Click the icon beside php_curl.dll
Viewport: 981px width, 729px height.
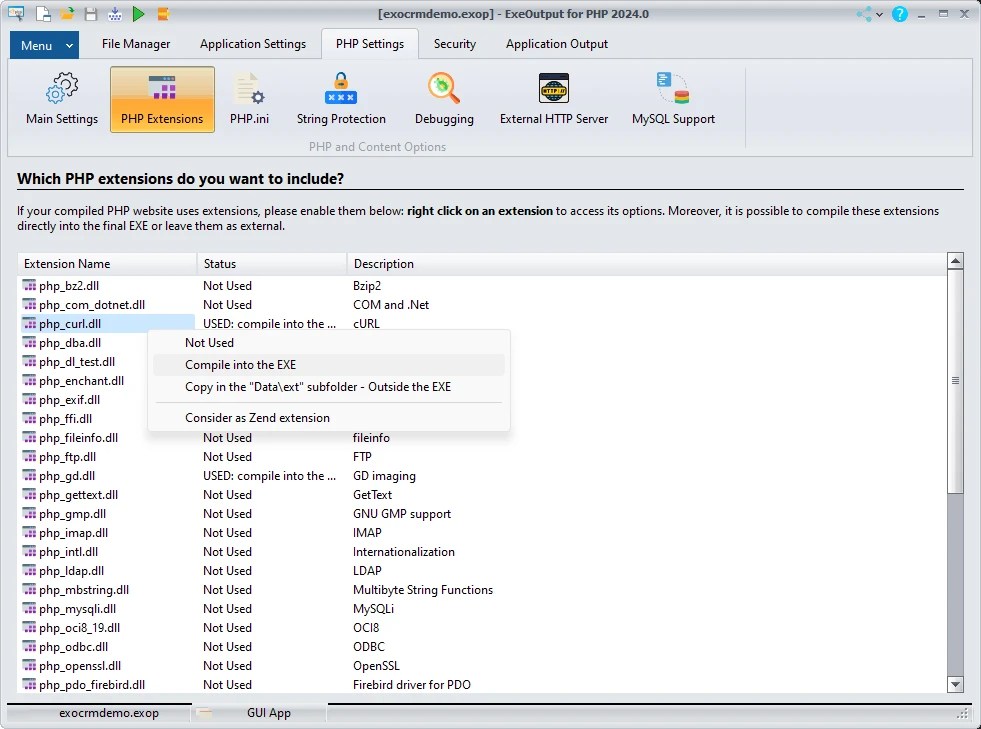click(29, 324)
